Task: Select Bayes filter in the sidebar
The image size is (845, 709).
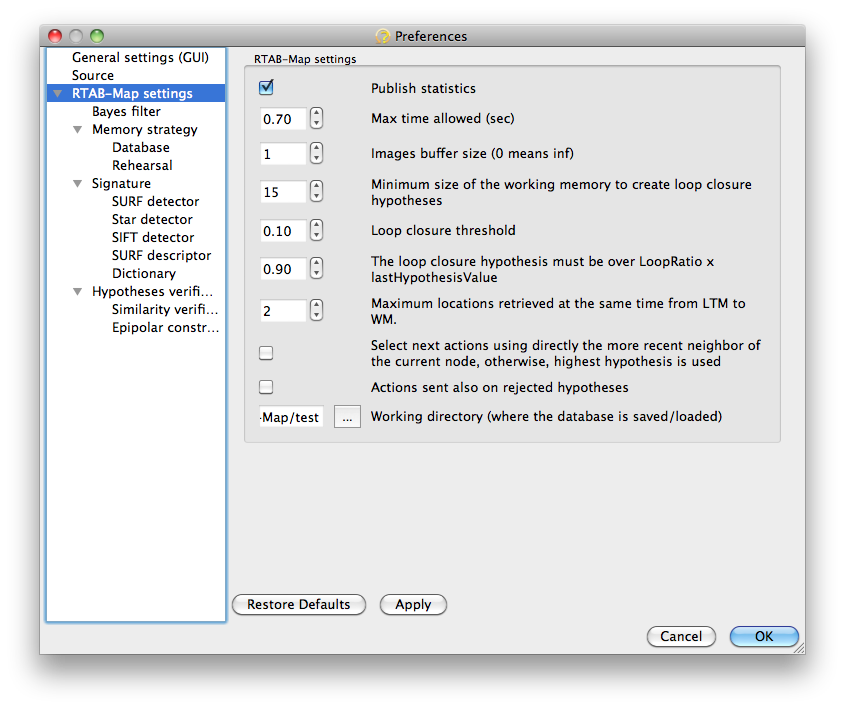Action: click(x=126, y=112)
